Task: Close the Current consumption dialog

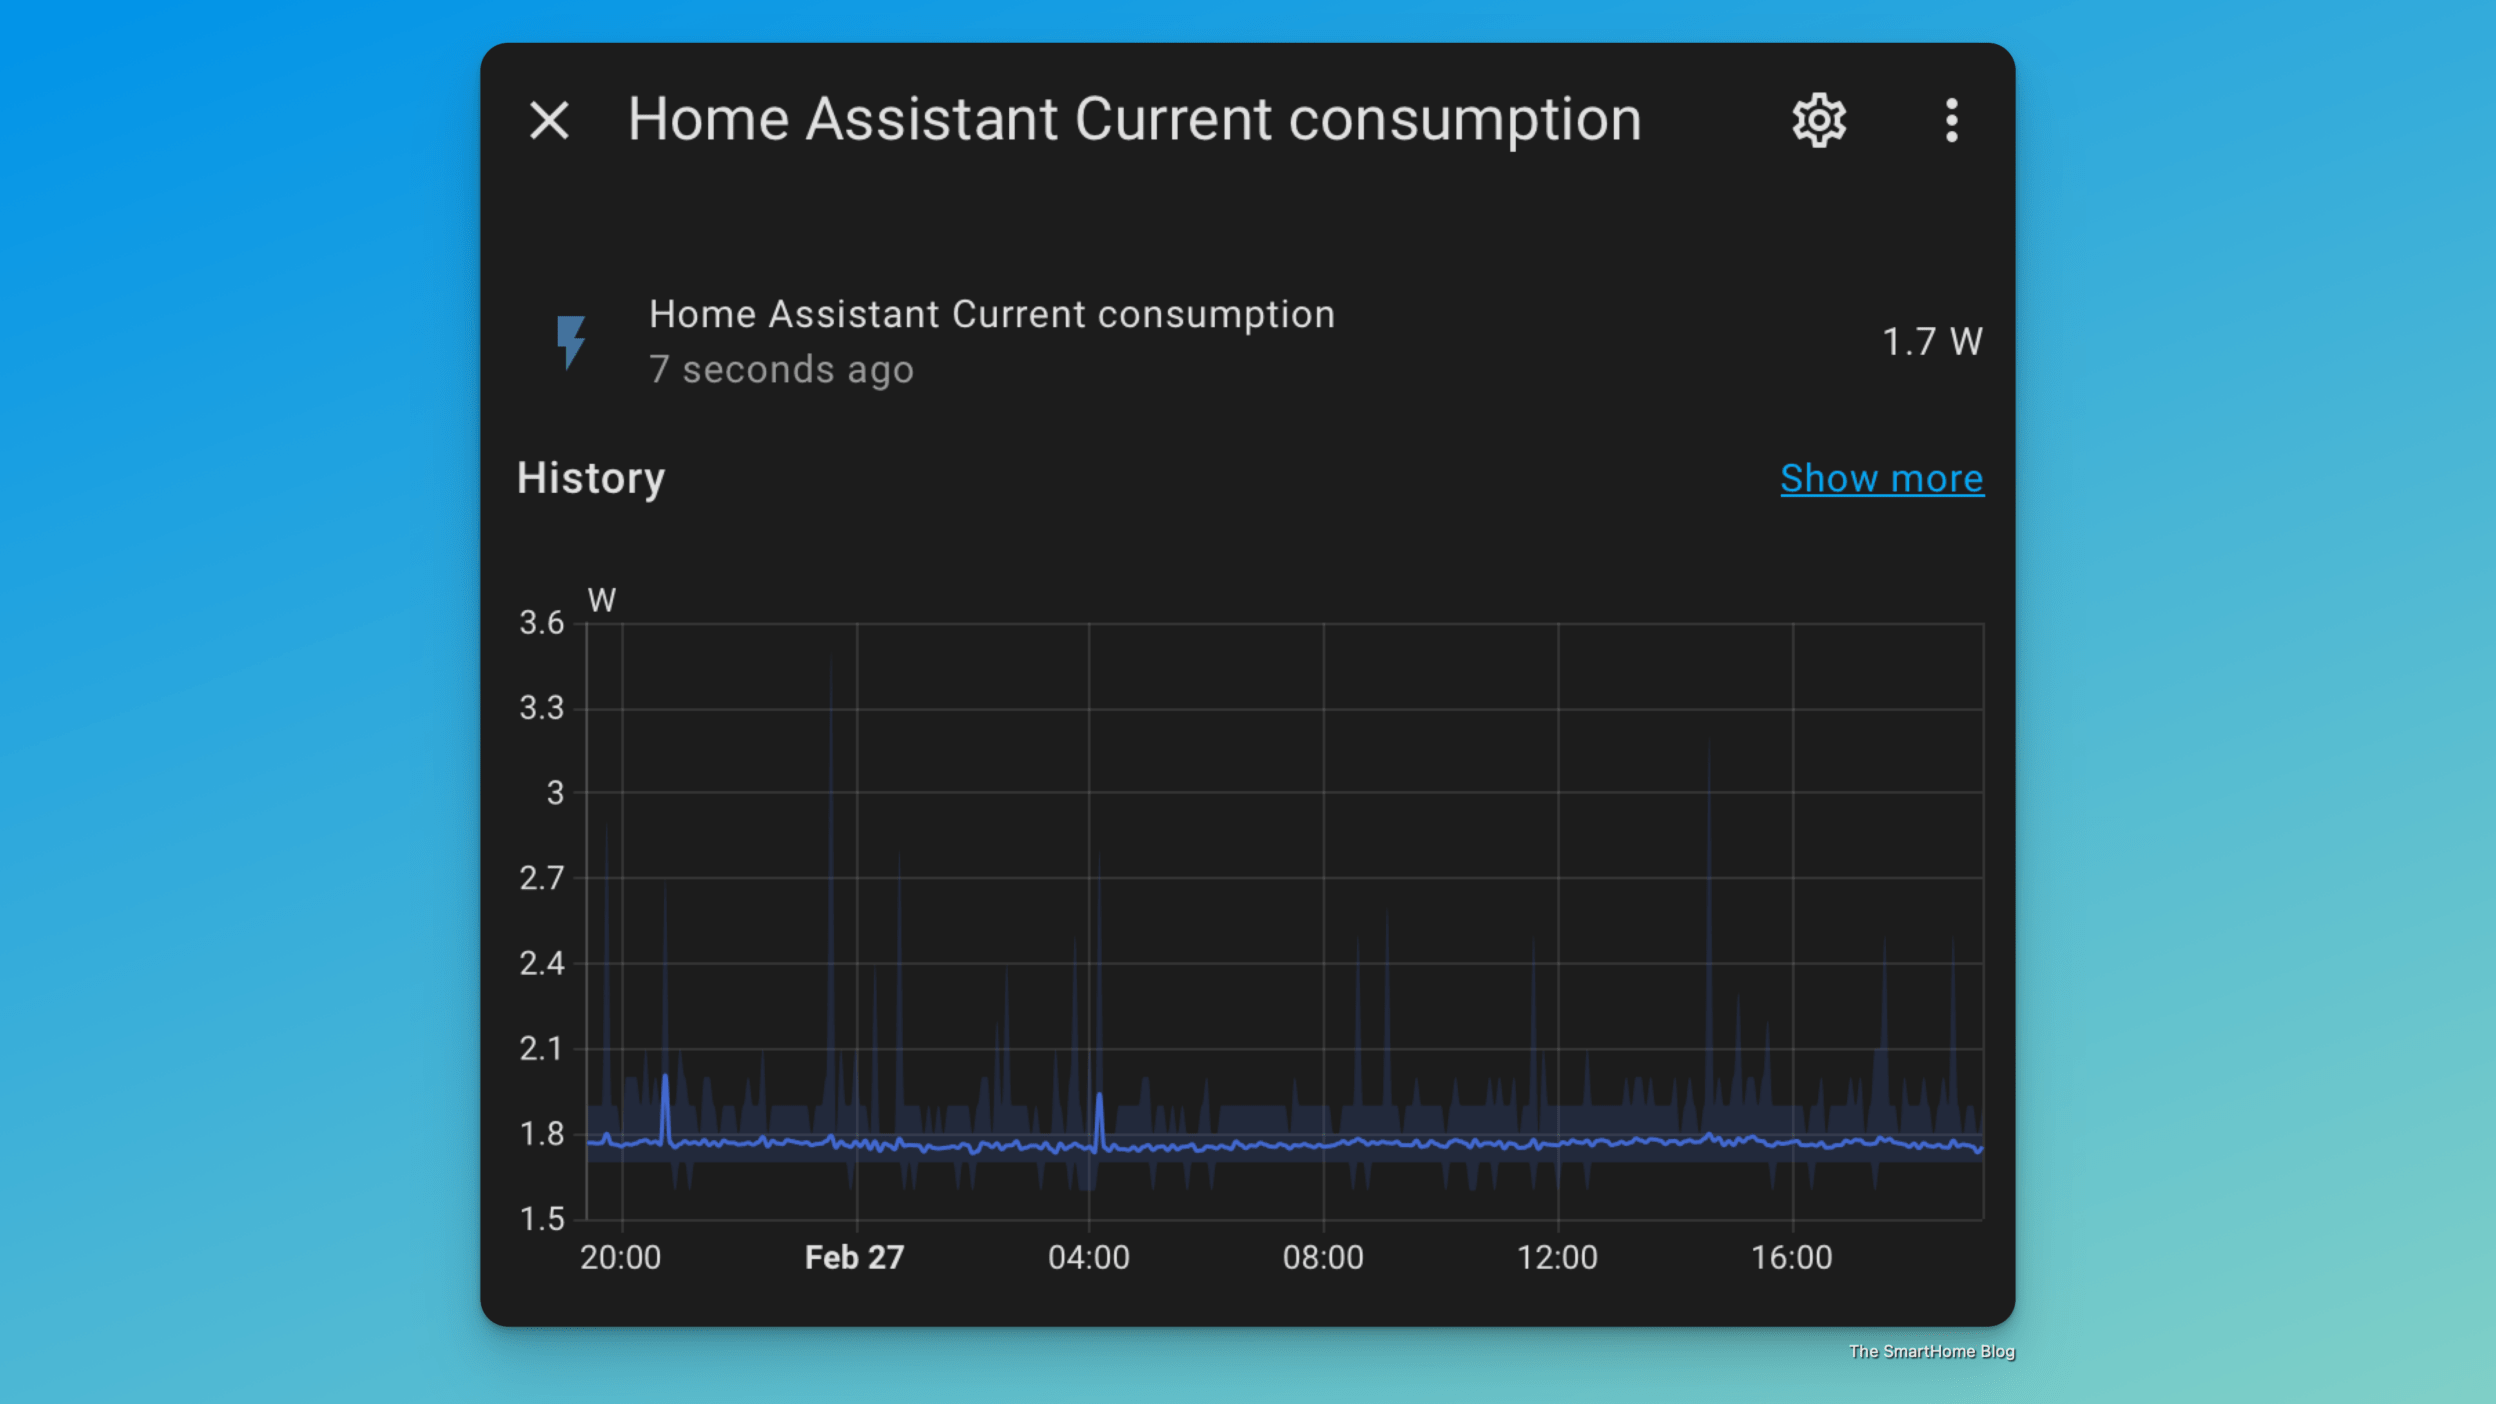Action: point(551,121)
